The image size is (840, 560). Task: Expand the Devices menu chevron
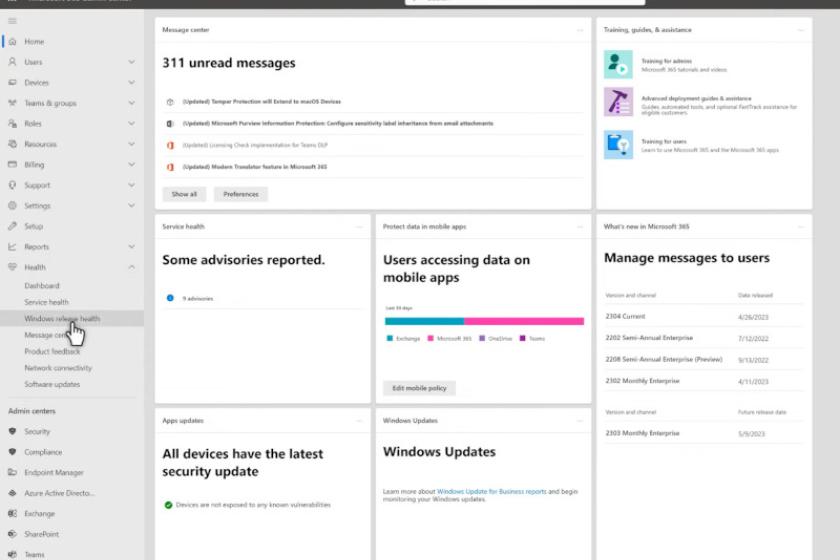point(131,82)
